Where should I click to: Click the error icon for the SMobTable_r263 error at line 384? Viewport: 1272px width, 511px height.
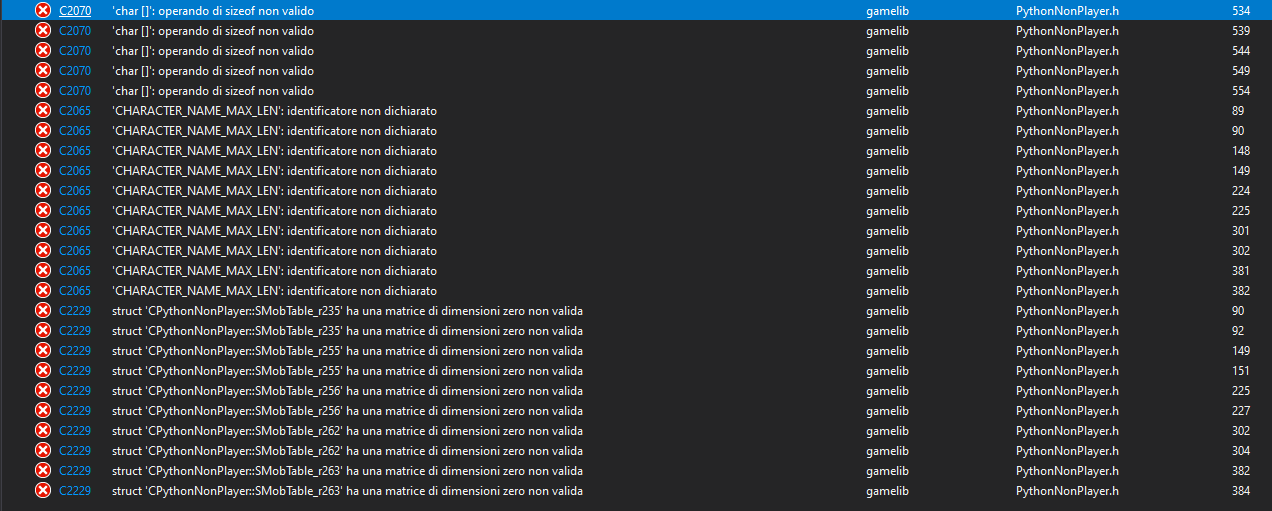click(43, 490)
